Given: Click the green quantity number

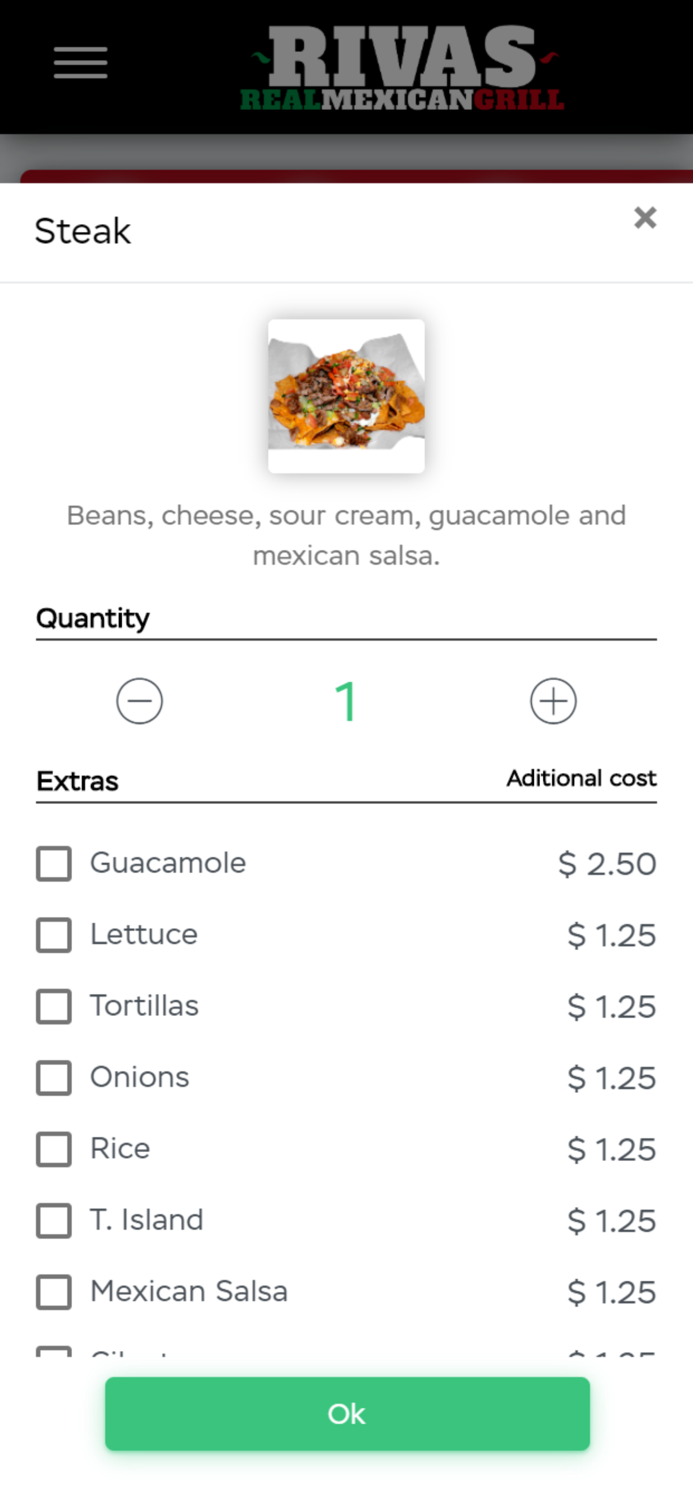Looking at the screenshot, I should (346, 701).
